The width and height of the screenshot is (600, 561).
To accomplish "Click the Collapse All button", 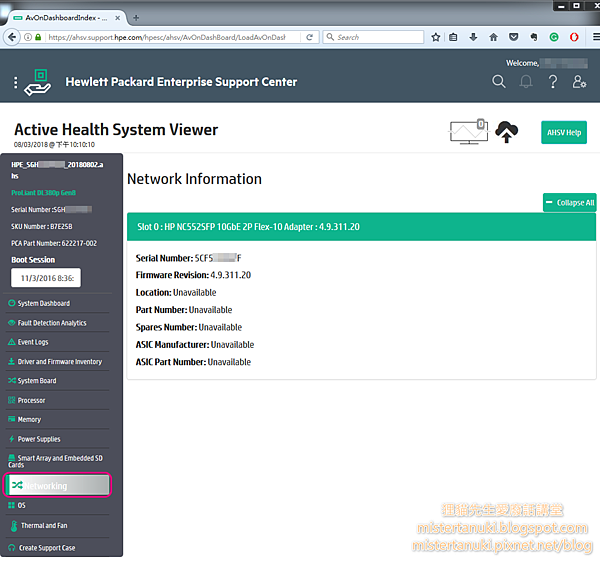I will pyautogui.click(x=569, y=202).
